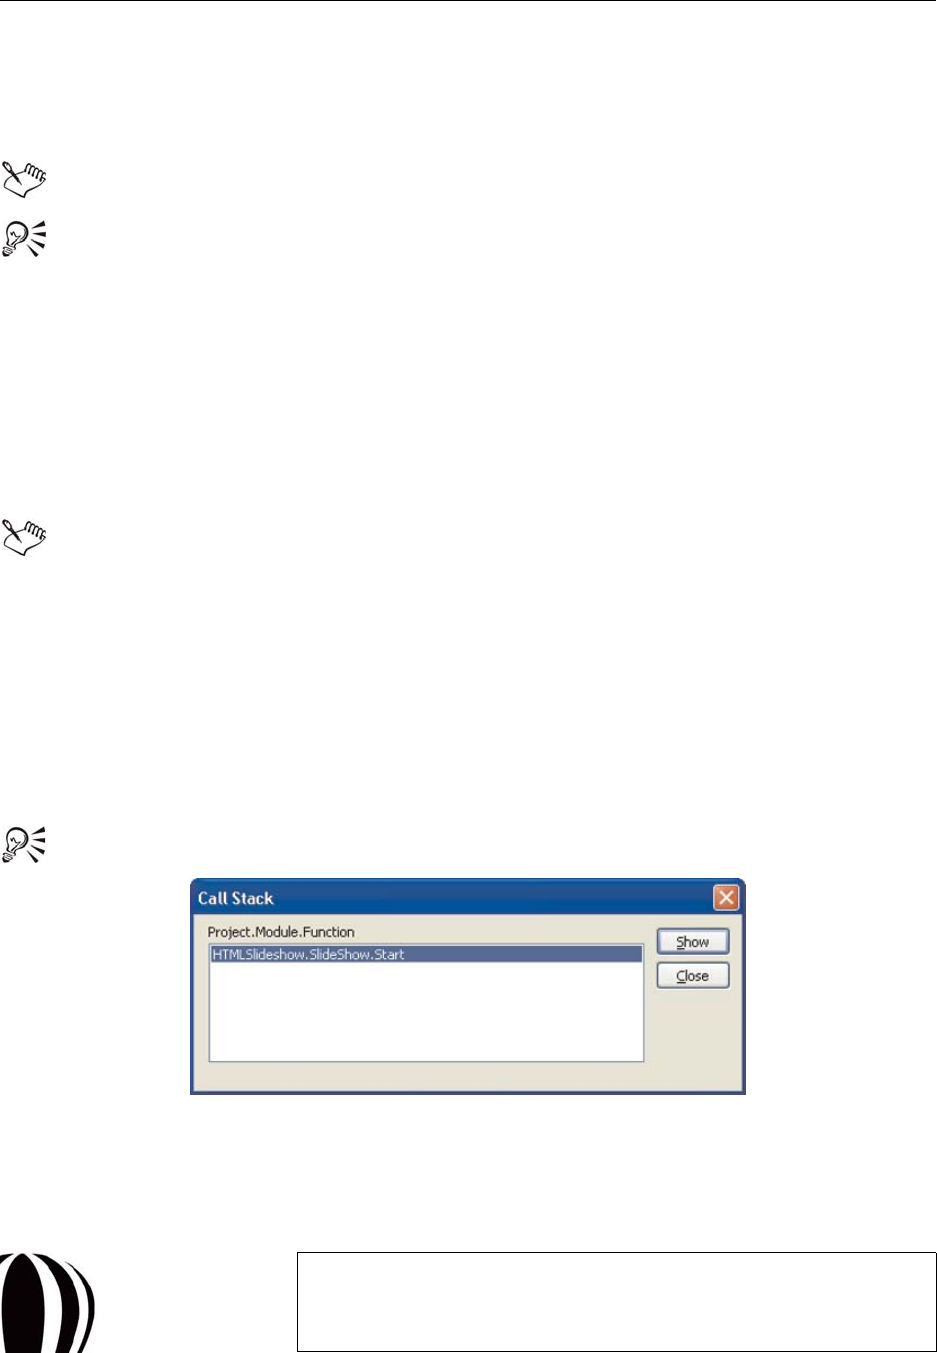This screenshot has height=1353, width=937.
Task: Dismiss the Call Stack dialog with the red X
Action: tap(726, 898)
